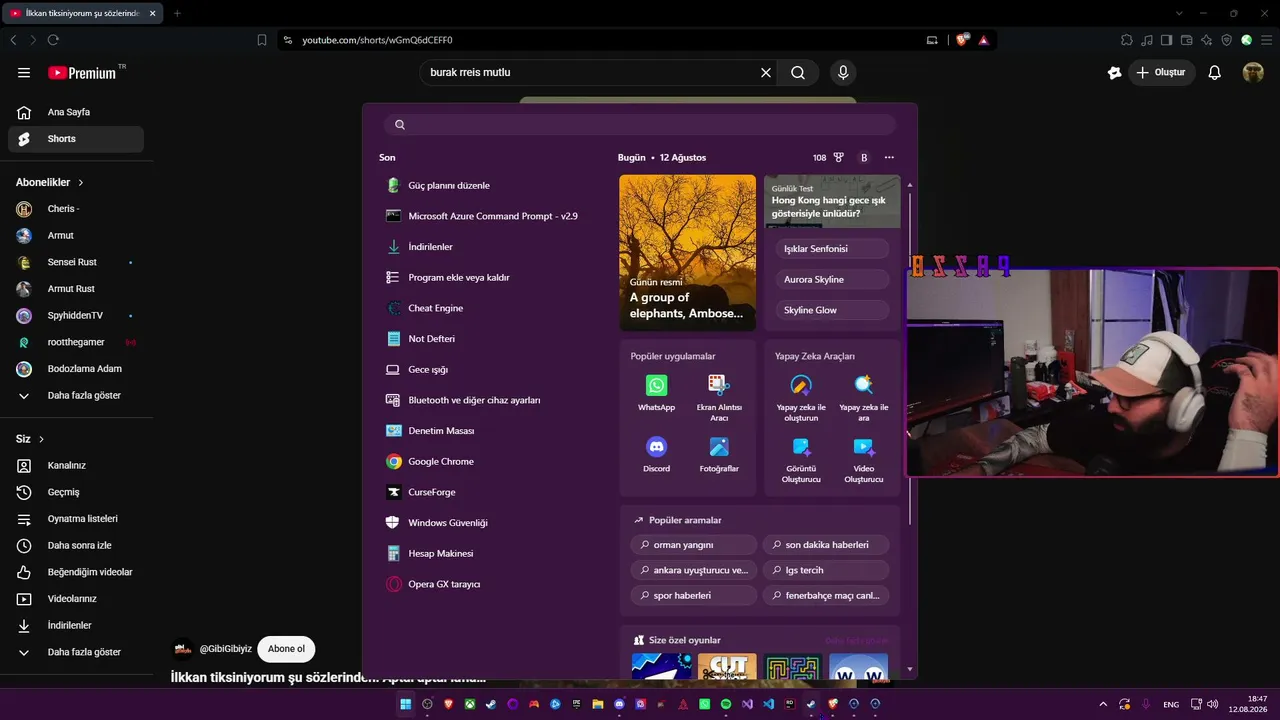
Task: Open Brave tab search dropdown arrow
Action: 1179,13
